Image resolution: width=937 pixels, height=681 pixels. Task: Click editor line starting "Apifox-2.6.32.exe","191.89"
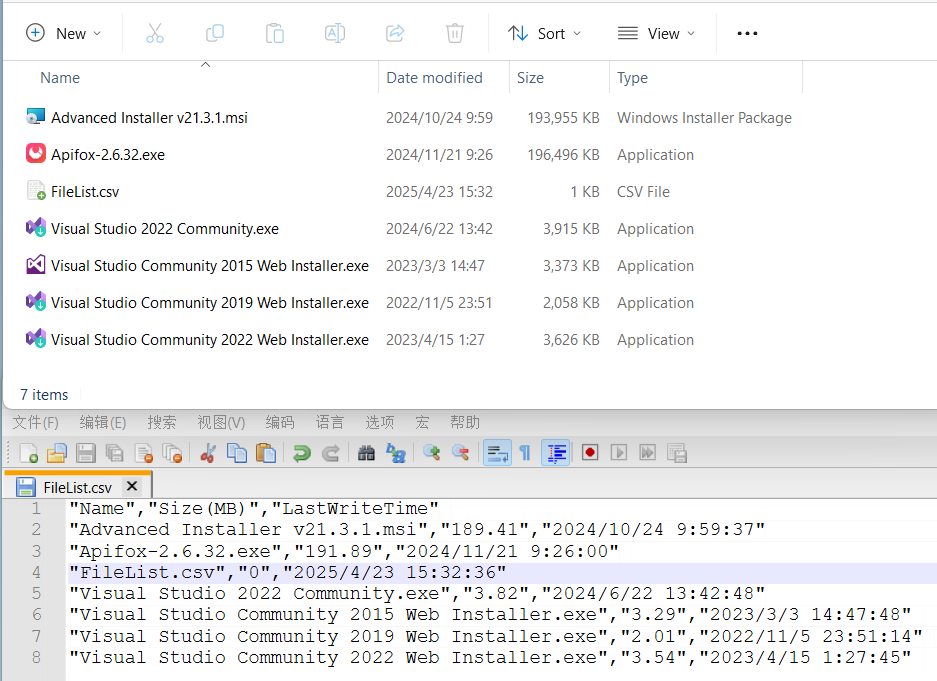coord(344,551)
